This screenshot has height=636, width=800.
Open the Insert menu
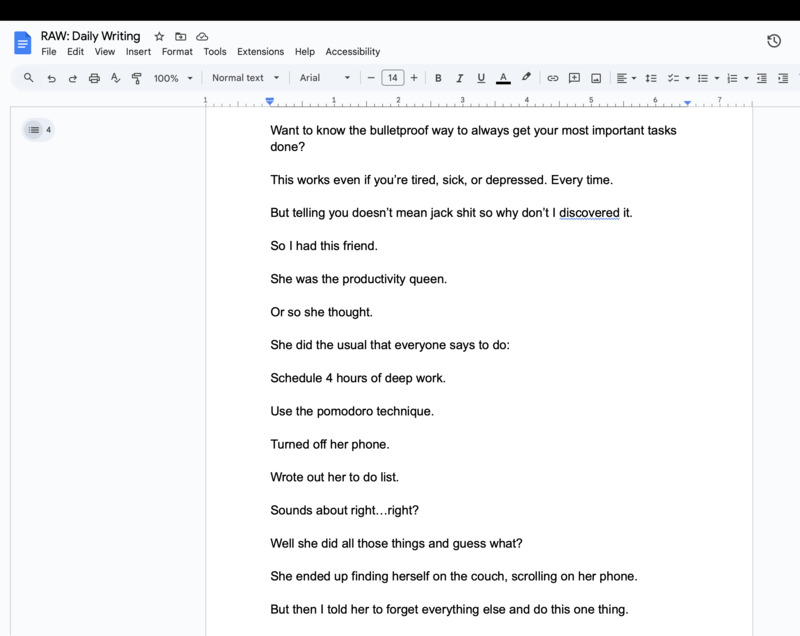click(138, 52)
